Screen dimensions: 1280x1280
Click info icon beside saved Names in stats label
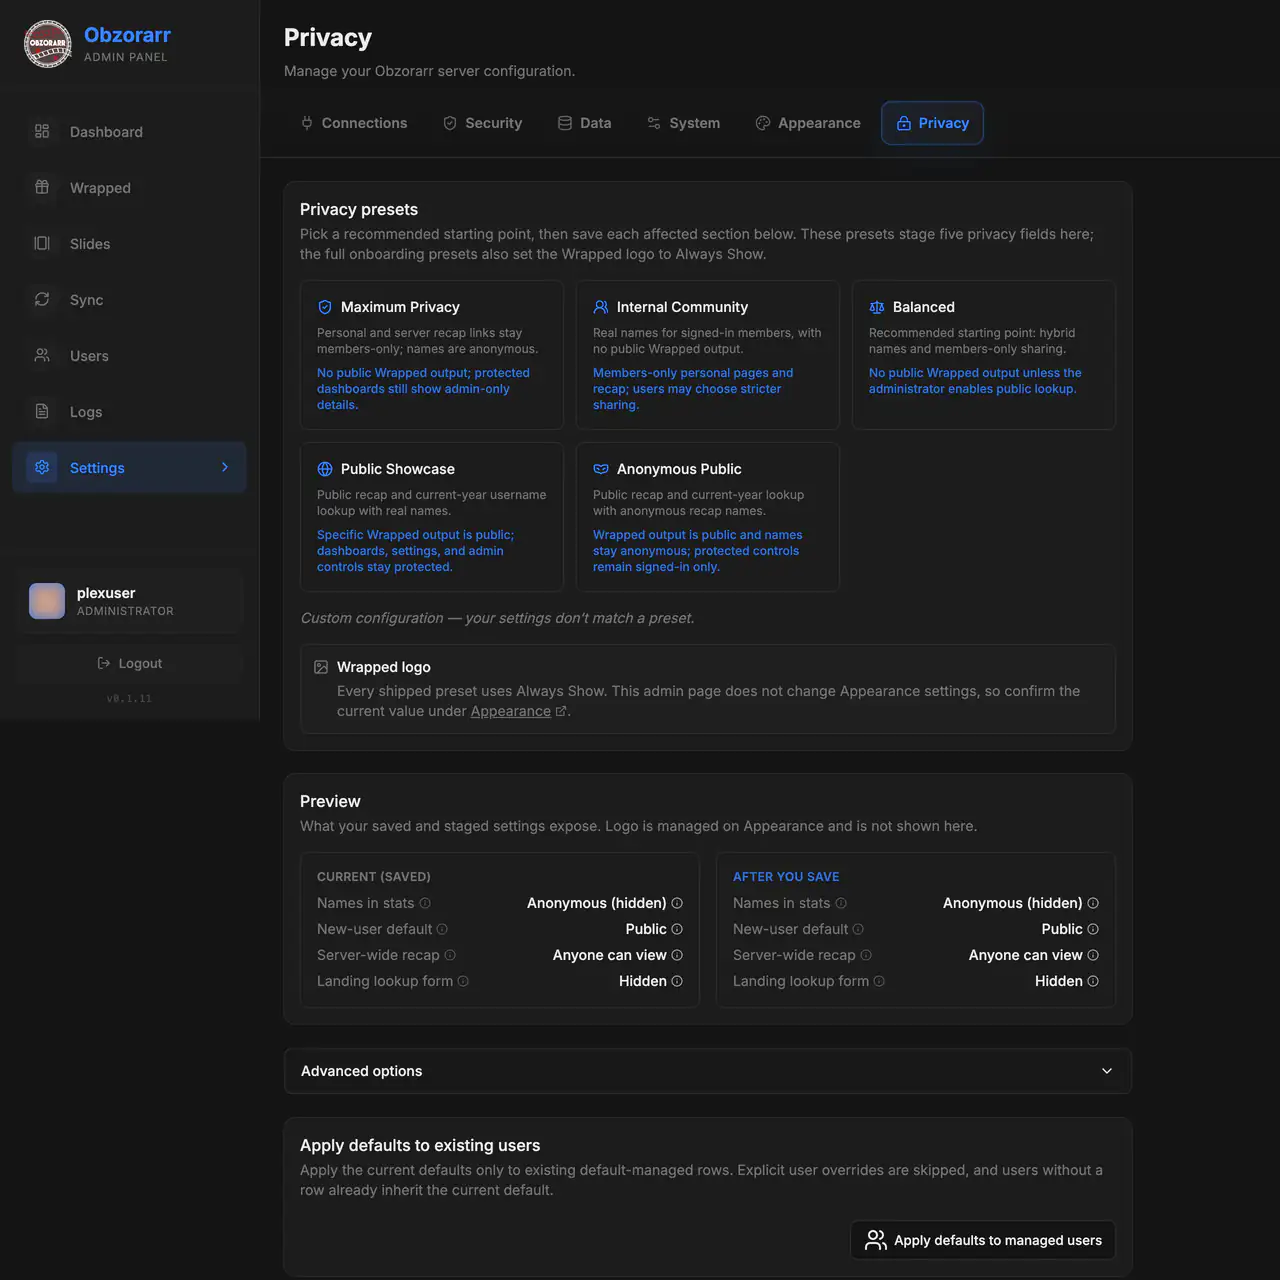(x=425, y=903)
